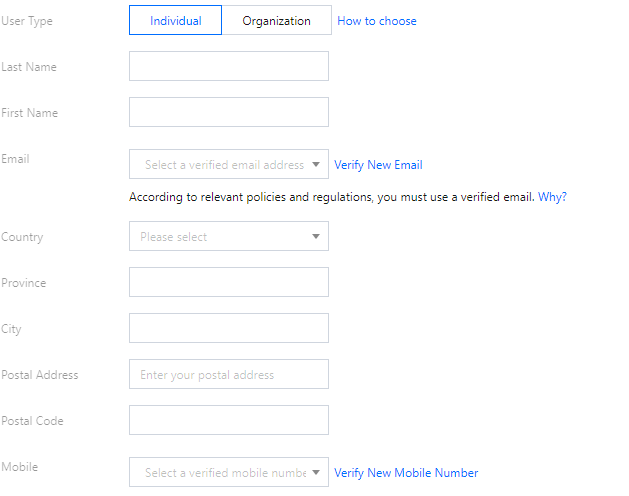The height and width of the screenshot is (496, 629).
Task: Focus the Province text field
Action: click(229, 282)
